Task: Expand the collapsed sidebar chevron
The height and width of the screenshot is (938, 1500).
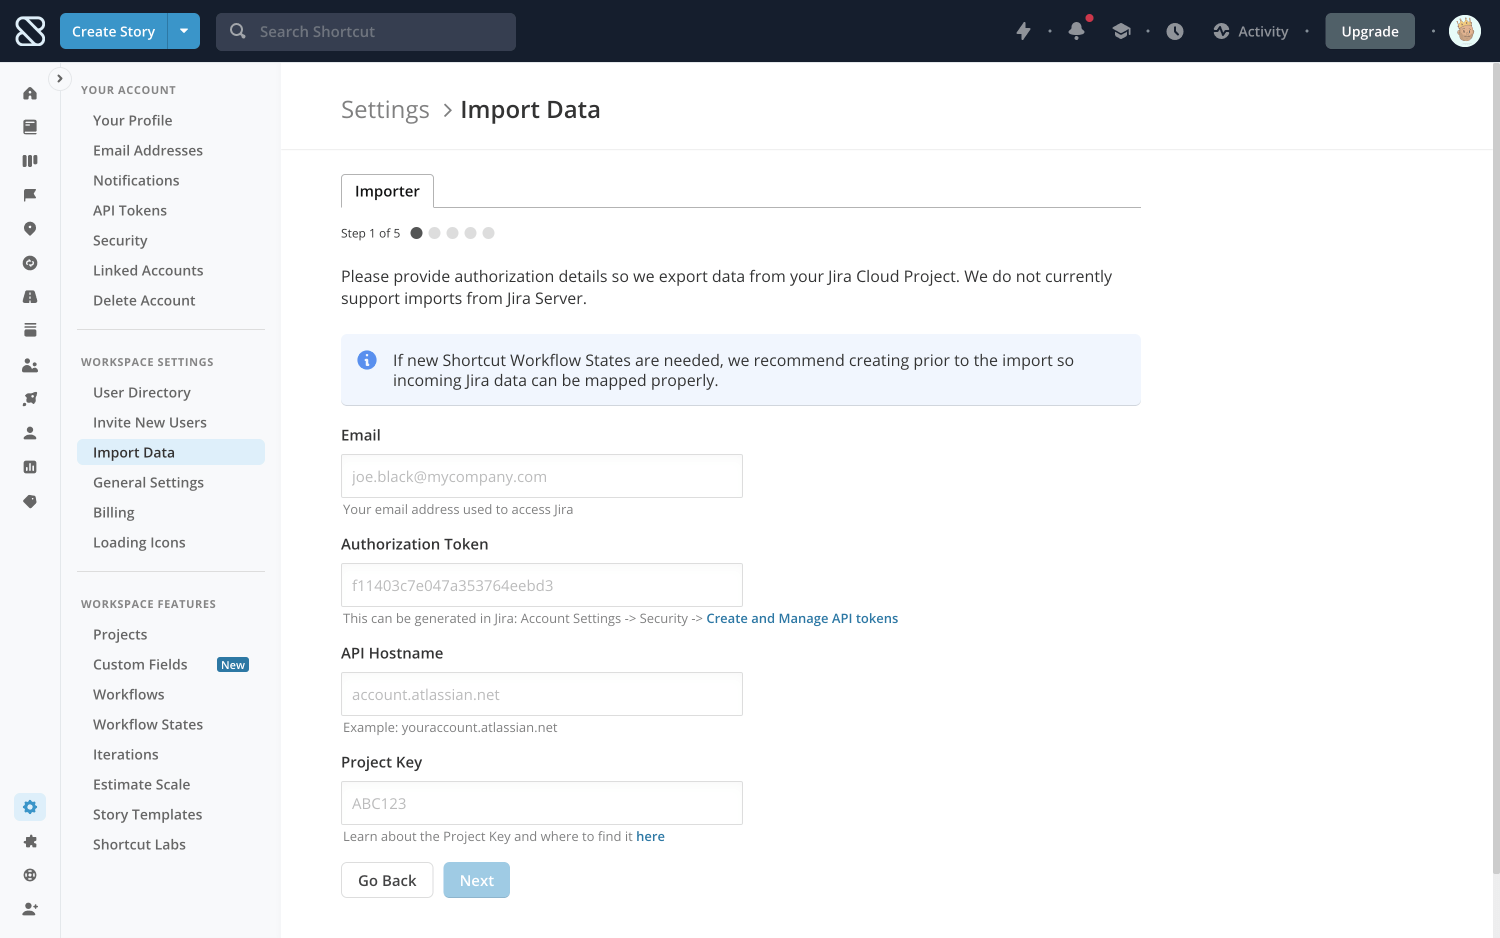Action: coord(59,78)
